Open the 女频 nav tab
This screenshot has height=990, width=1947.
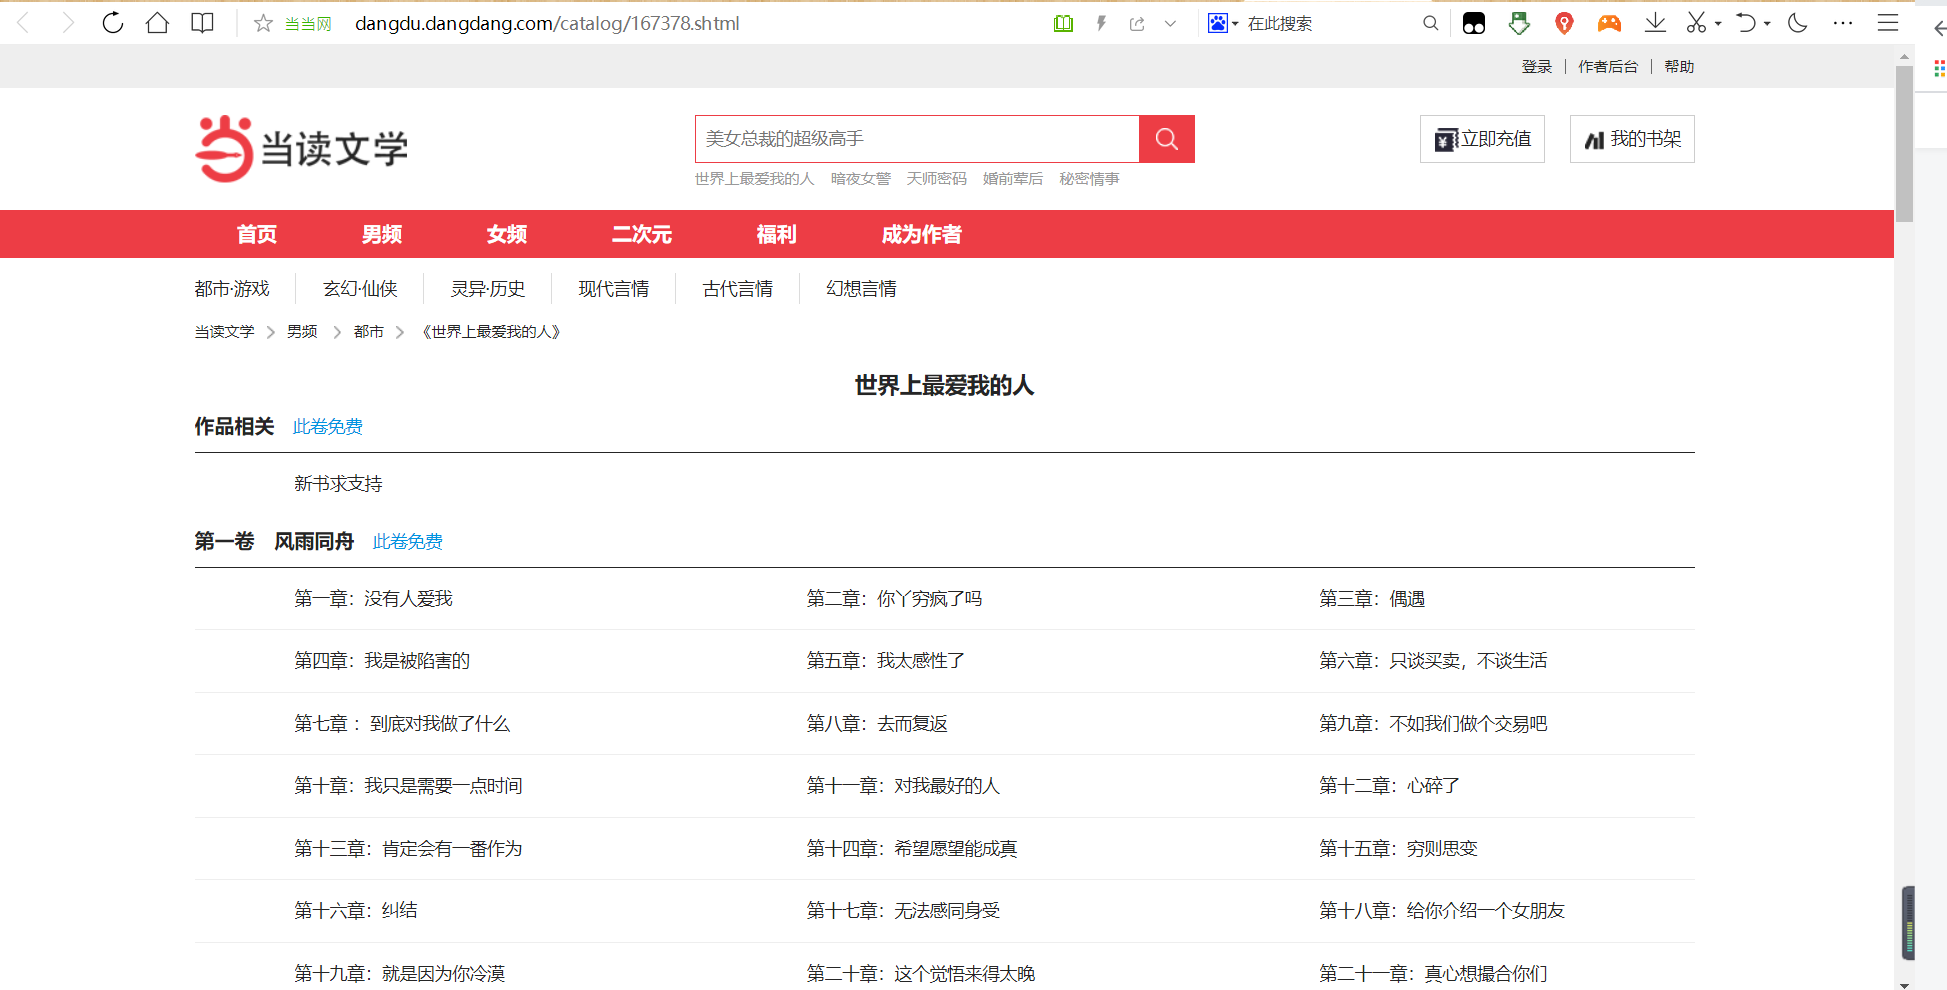507,234
